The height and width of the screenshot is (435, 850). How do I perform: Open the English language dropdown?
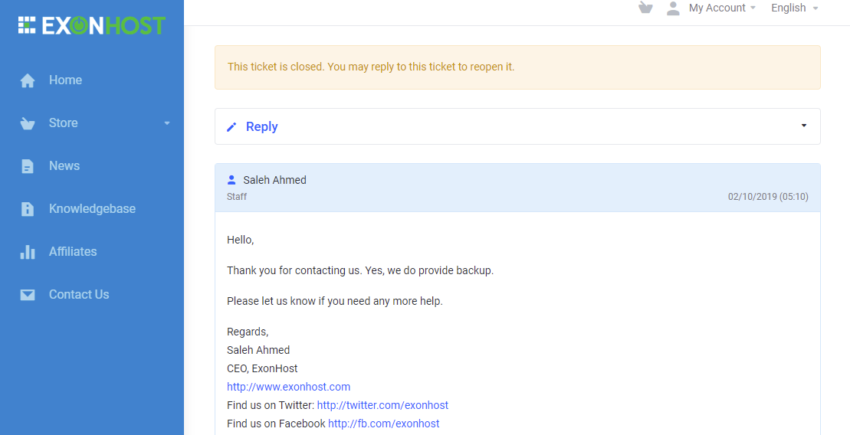(x=794, y=8)
